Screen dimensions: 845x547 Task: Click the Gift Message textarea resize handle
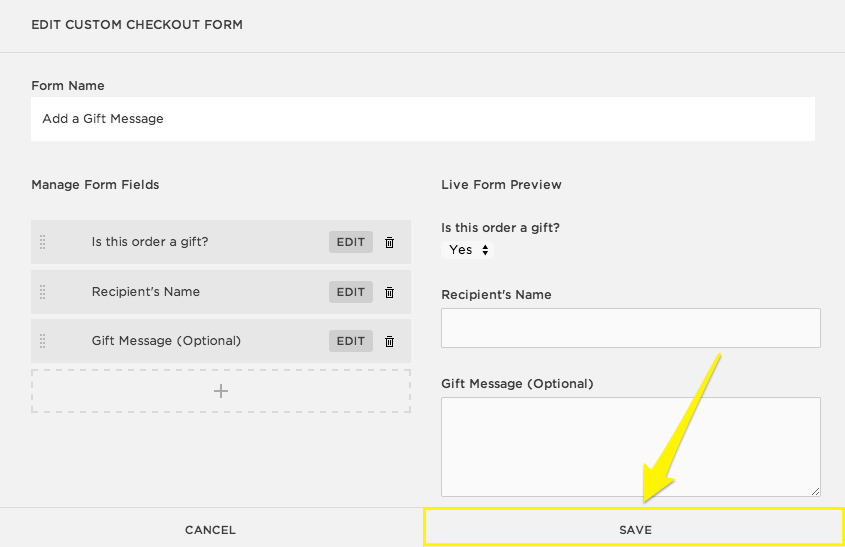pyautogui.click(x=815, y=491)
